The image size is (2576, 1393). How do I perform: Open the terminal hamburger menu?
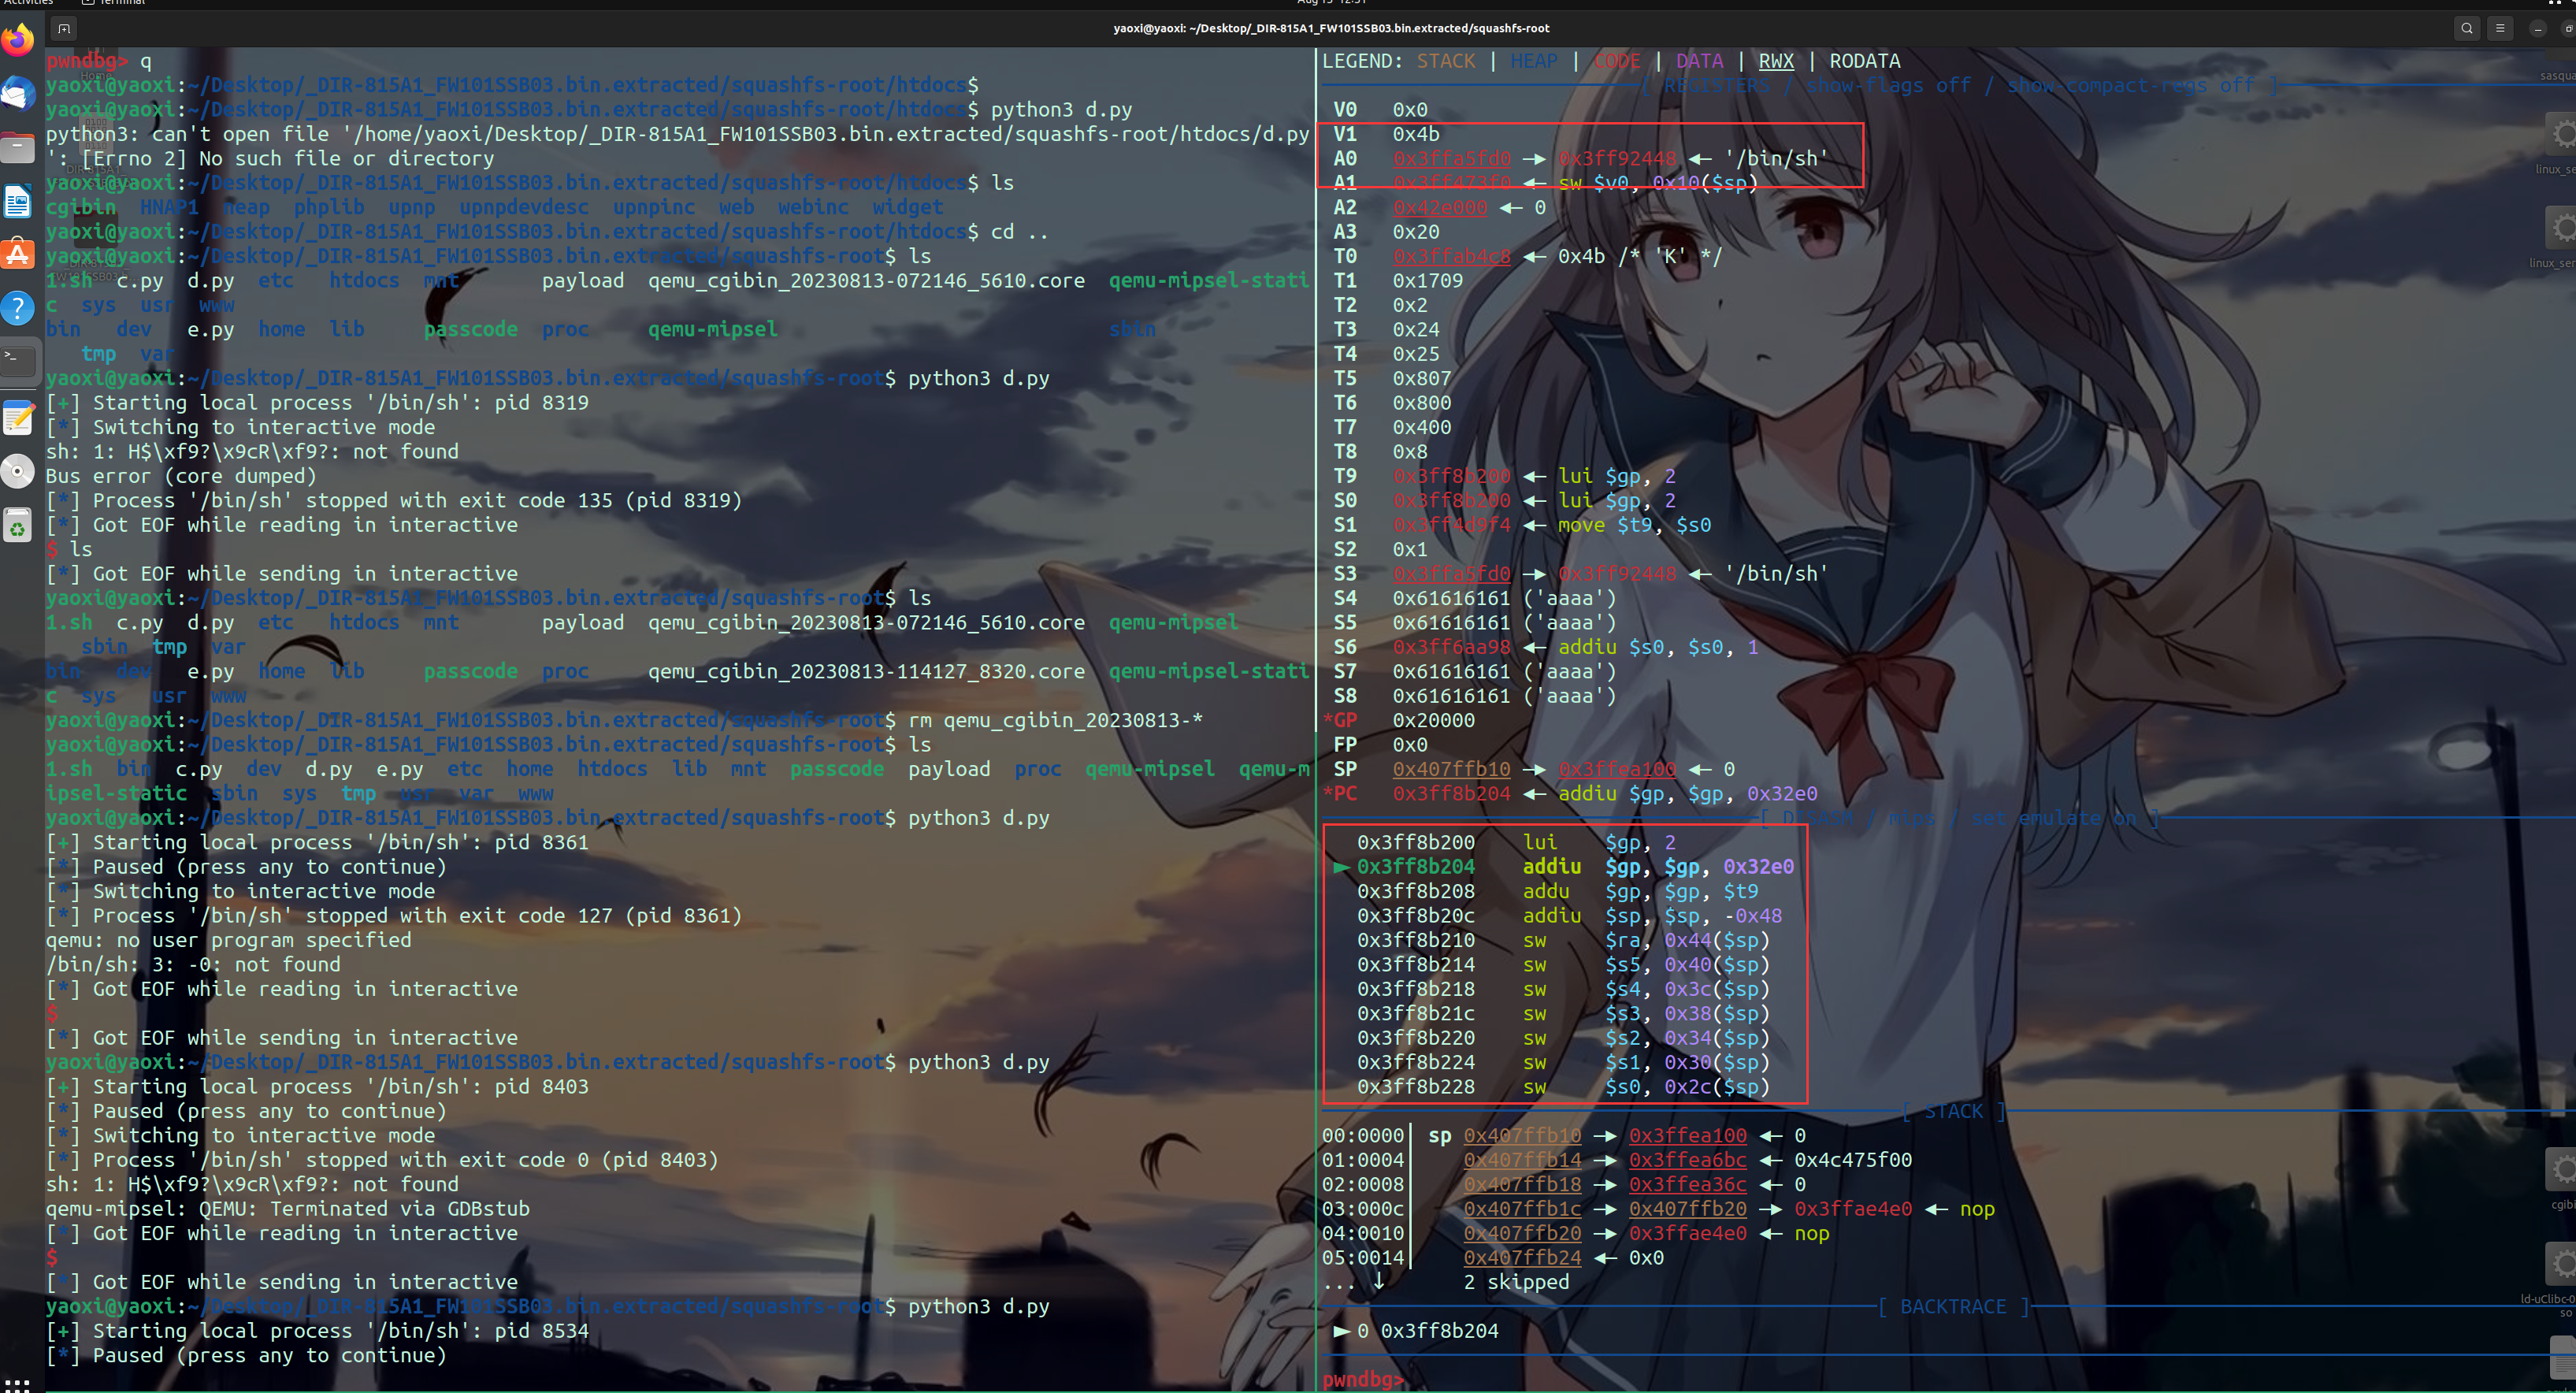[x=2500, y=28]
